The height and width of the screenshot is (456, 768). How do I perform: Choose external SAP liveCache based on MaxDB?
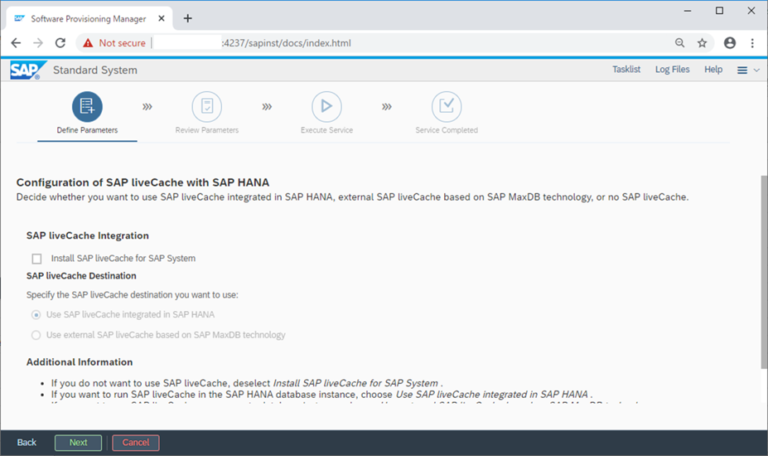tap(37, 335)
